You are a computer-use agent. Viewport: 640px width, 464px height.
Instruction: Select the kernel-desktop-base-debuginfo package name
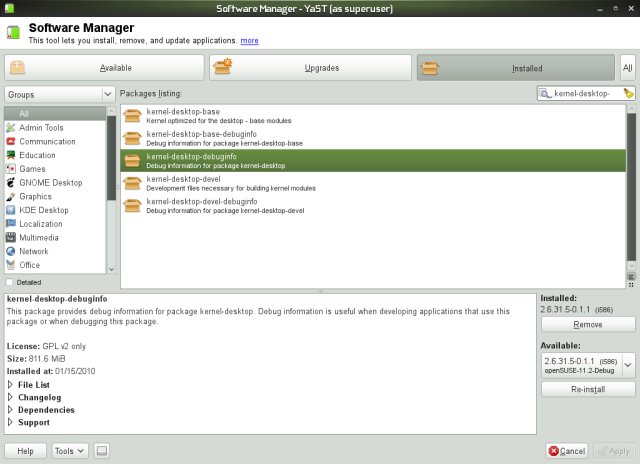(x=202, y=134)
